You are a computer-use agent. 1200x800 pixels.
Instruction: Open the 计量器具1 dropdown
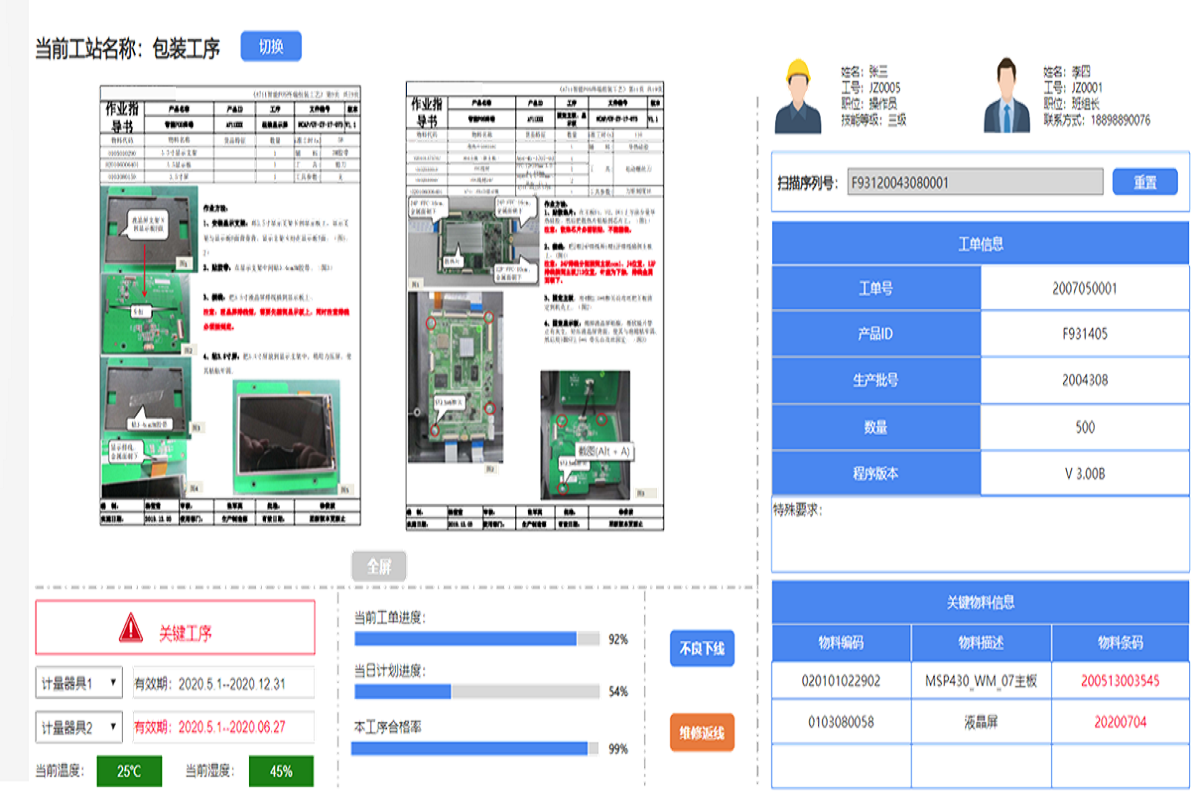click(x=79, y=684)
